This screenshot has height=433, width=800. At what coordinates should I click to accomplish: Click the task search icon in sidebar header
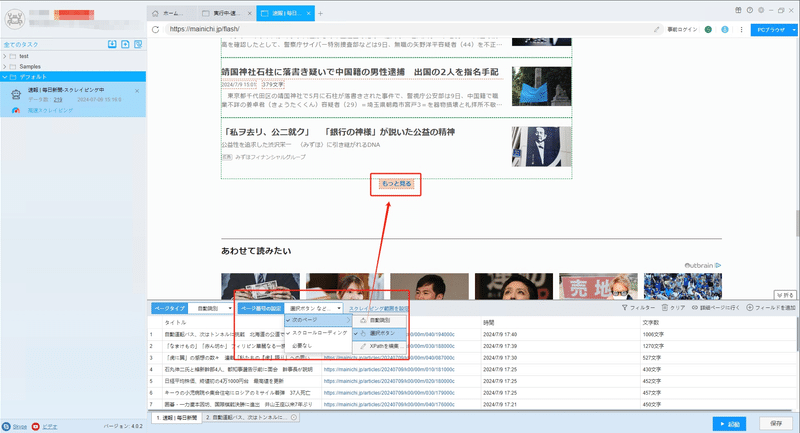[138, 44]
